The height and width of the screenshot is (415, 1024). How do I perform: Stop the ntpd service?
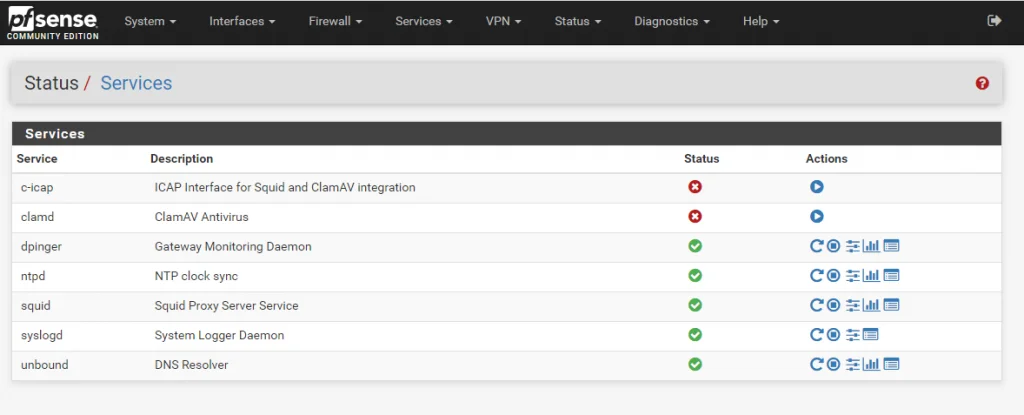point(833,276)
